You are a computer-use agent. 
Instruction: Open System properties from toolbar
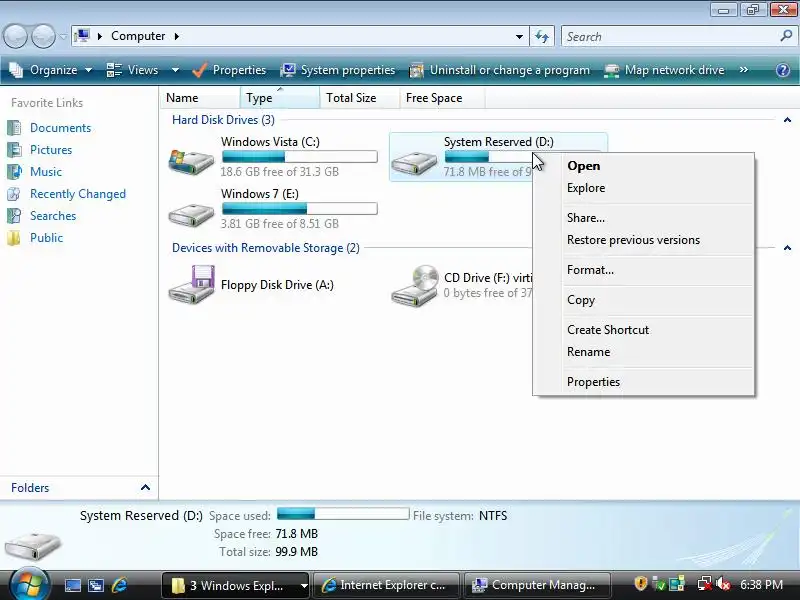click(x=338, y=70)
